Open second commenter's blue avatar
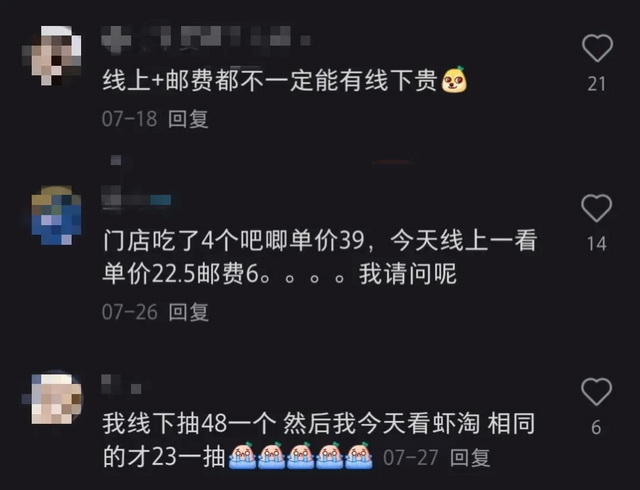The height and width of the screenshot is (490, 640). pyautogui.click(x=56, y=215)
